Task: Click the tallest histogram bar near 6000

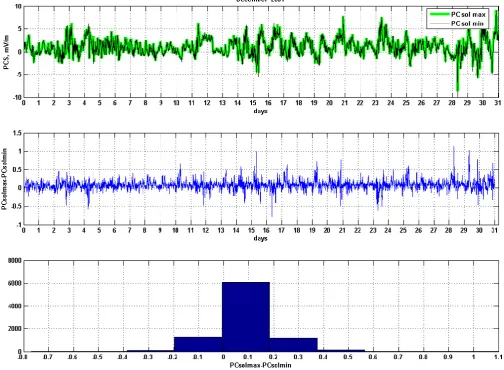Action: tap(246, 317)
